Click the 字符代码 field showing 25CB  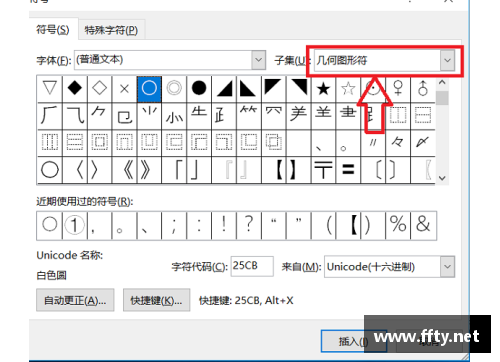pos(252,266)
